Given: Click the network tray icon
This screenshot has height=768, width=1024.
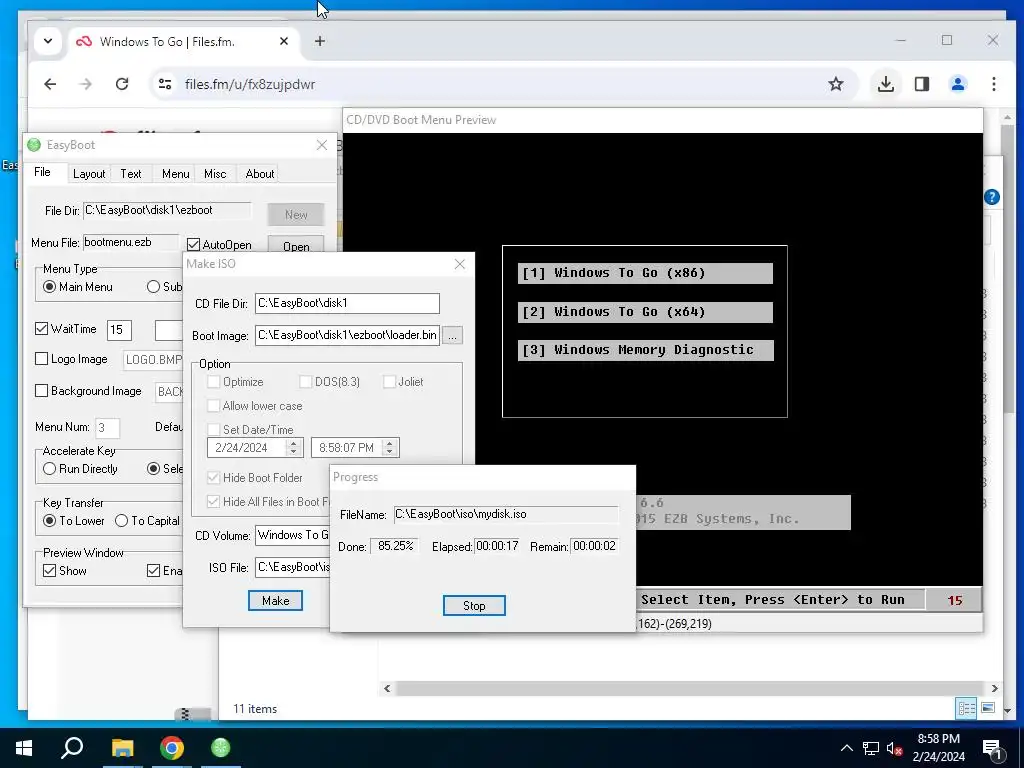Looking at the screenshot, I should (x=870, y=748).
